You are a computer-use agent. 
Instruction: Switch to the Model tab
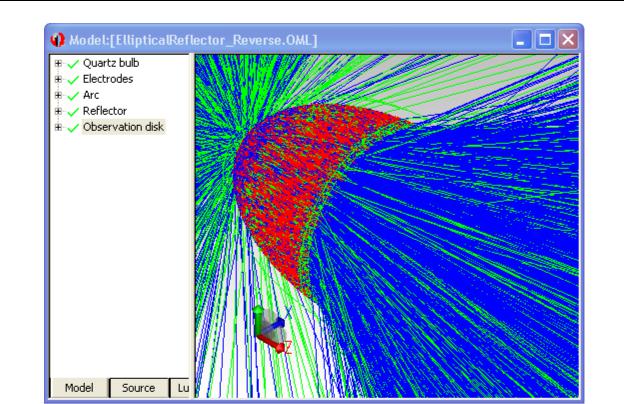pyautogui.click(x=79, y=388)
